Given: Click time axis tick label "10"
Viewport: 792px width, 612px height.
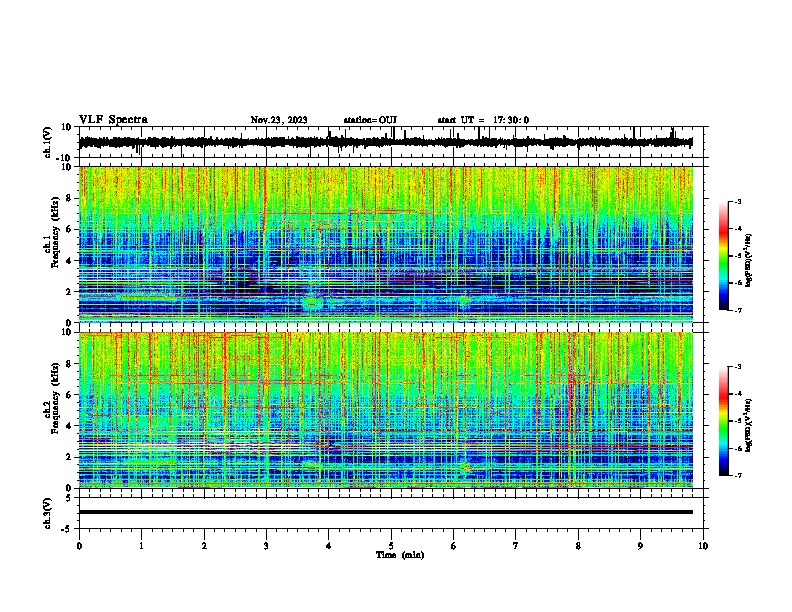Looking at the screenshot, I should [703, 546].
